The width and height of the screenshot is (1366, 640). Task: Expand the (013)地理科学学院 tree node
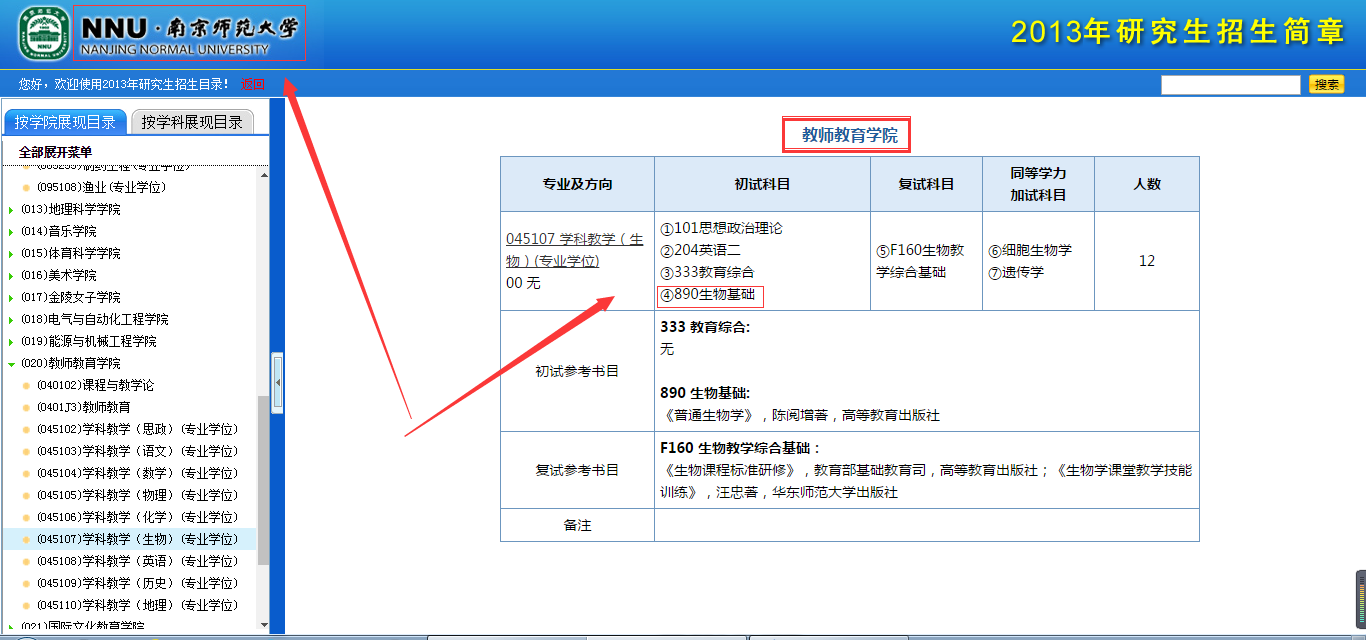point(13,208)
